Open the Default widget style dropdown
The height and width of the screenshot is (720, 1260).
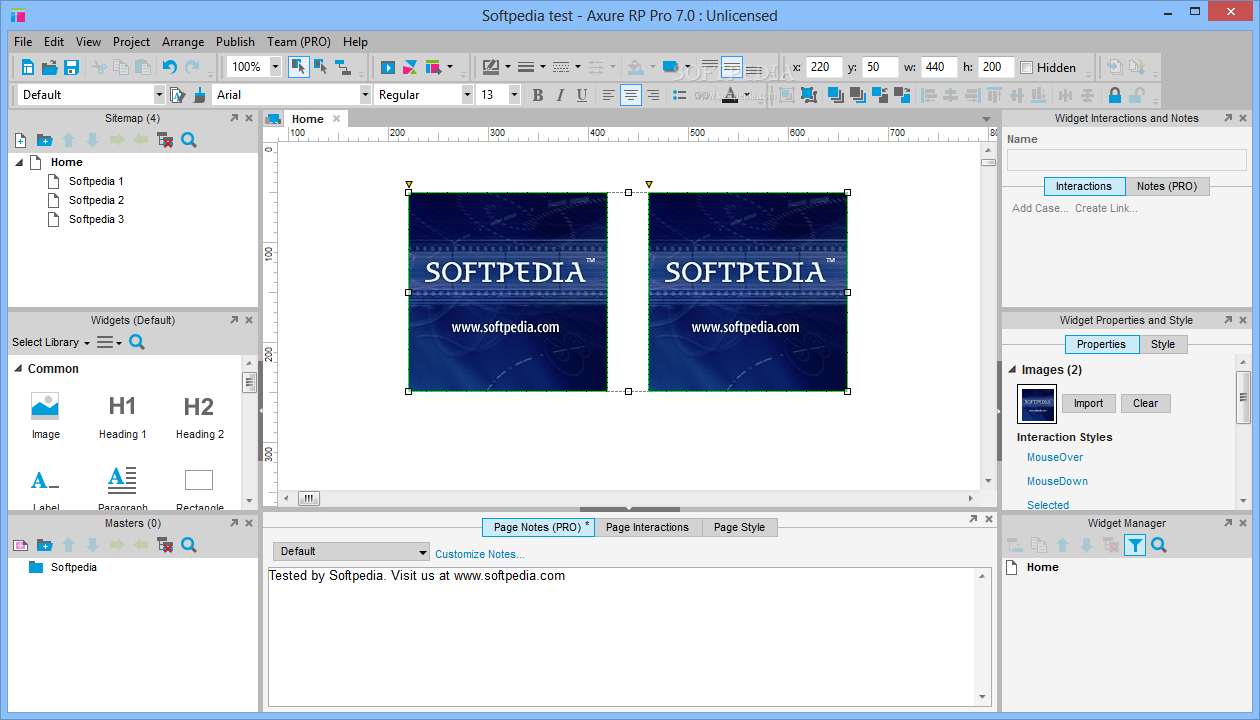click(x=159, y=95)
